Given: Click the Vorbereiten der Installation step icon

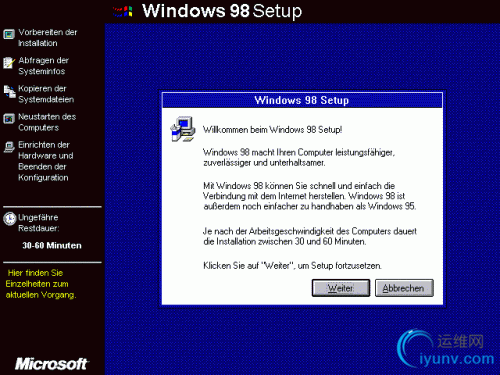Looking at the screenshot, I should pyautogui.click(x=9, y=34).
